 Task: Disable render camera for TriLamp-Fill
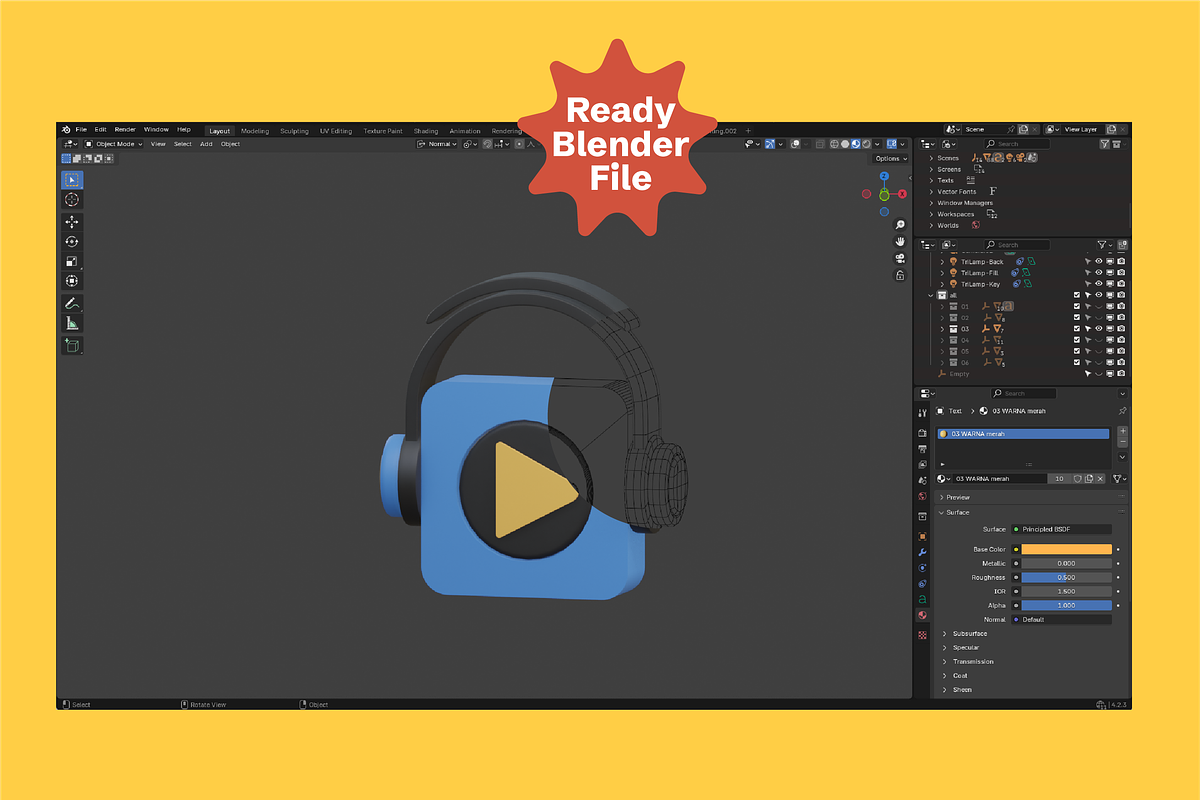(x=1121, y=273)
